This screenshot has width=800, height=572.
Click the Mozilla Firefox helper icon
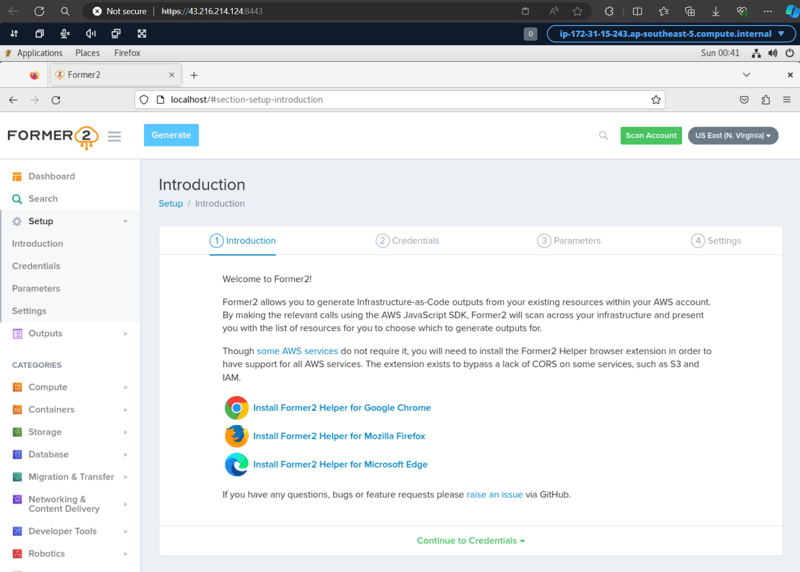[236, 436]
